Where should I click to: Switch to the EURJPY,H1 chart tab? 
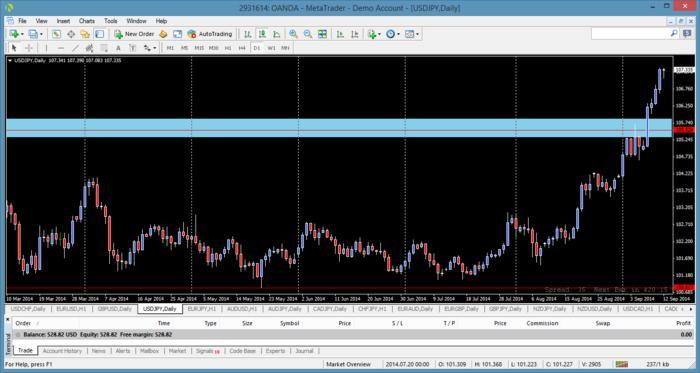[202, 309]
